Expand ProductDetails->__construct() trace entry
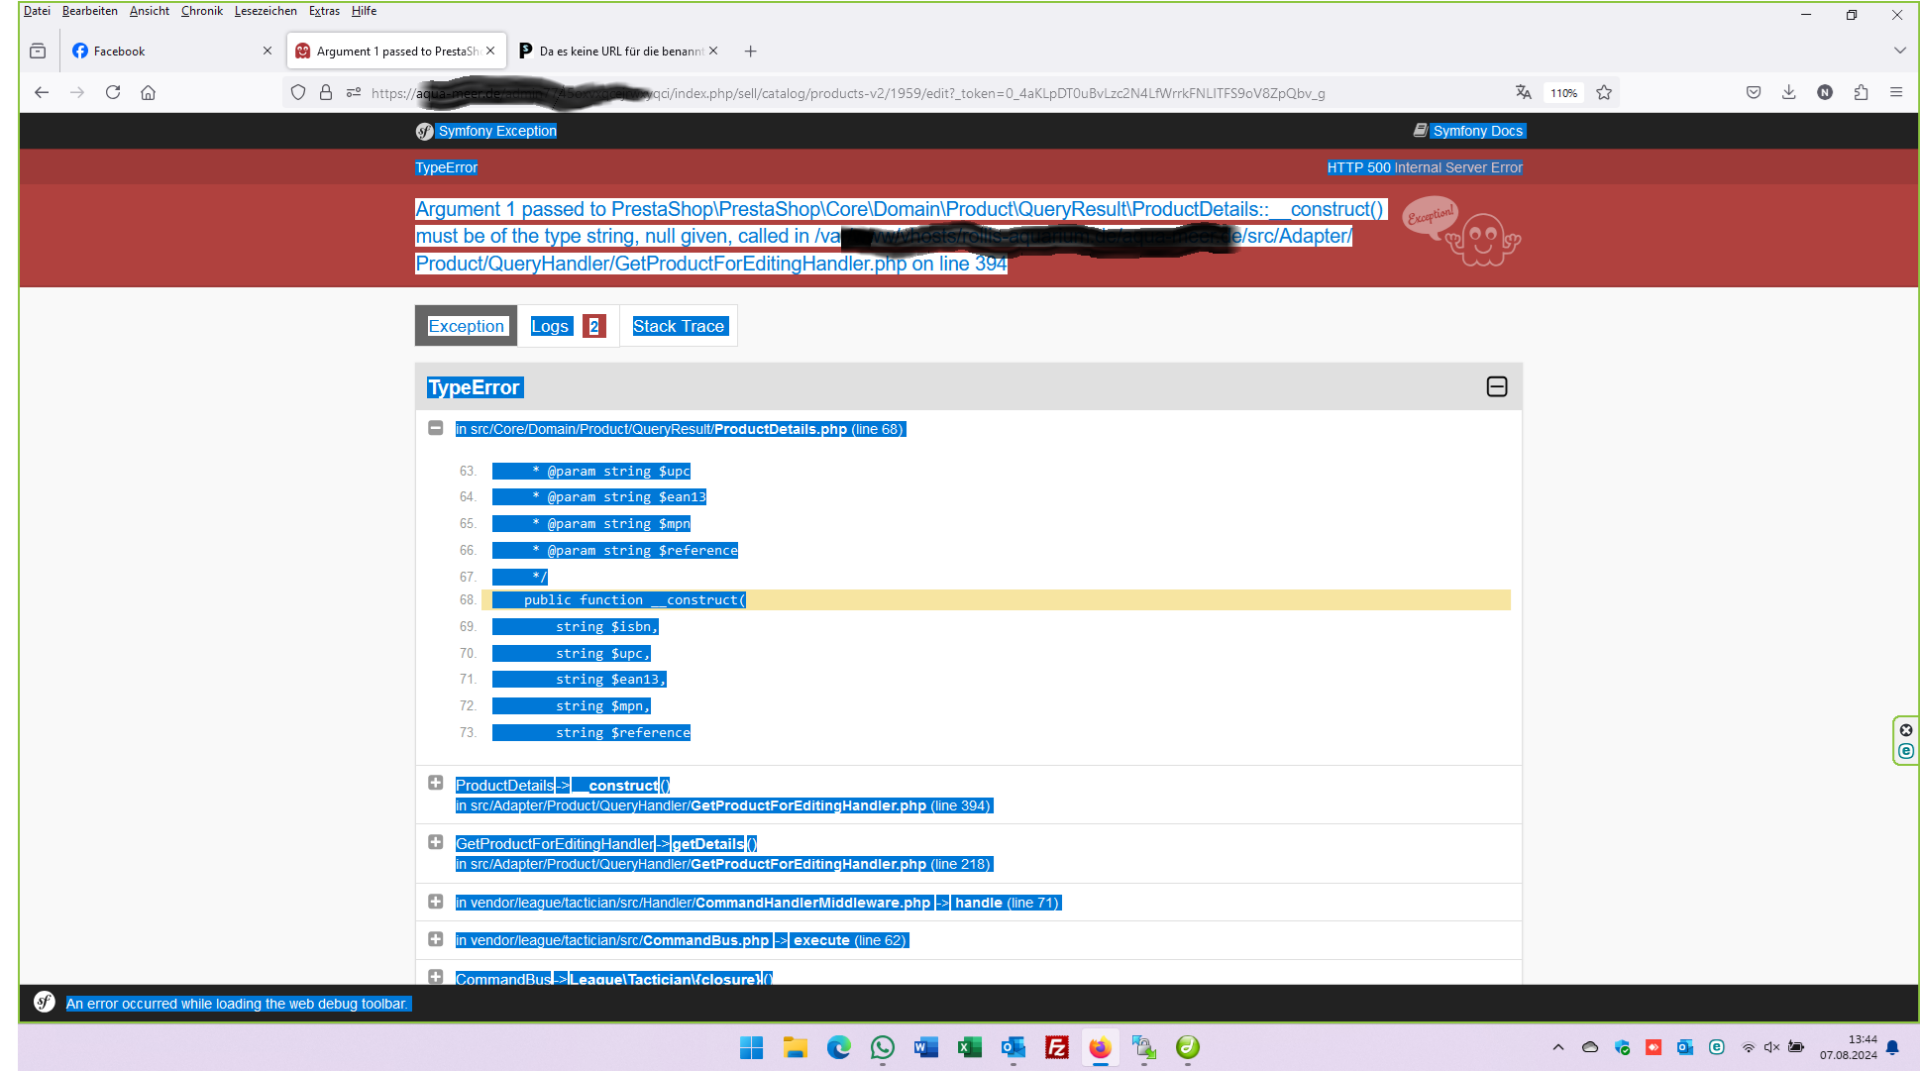This screenshot has height=1071, width=1920. point(435,783)
